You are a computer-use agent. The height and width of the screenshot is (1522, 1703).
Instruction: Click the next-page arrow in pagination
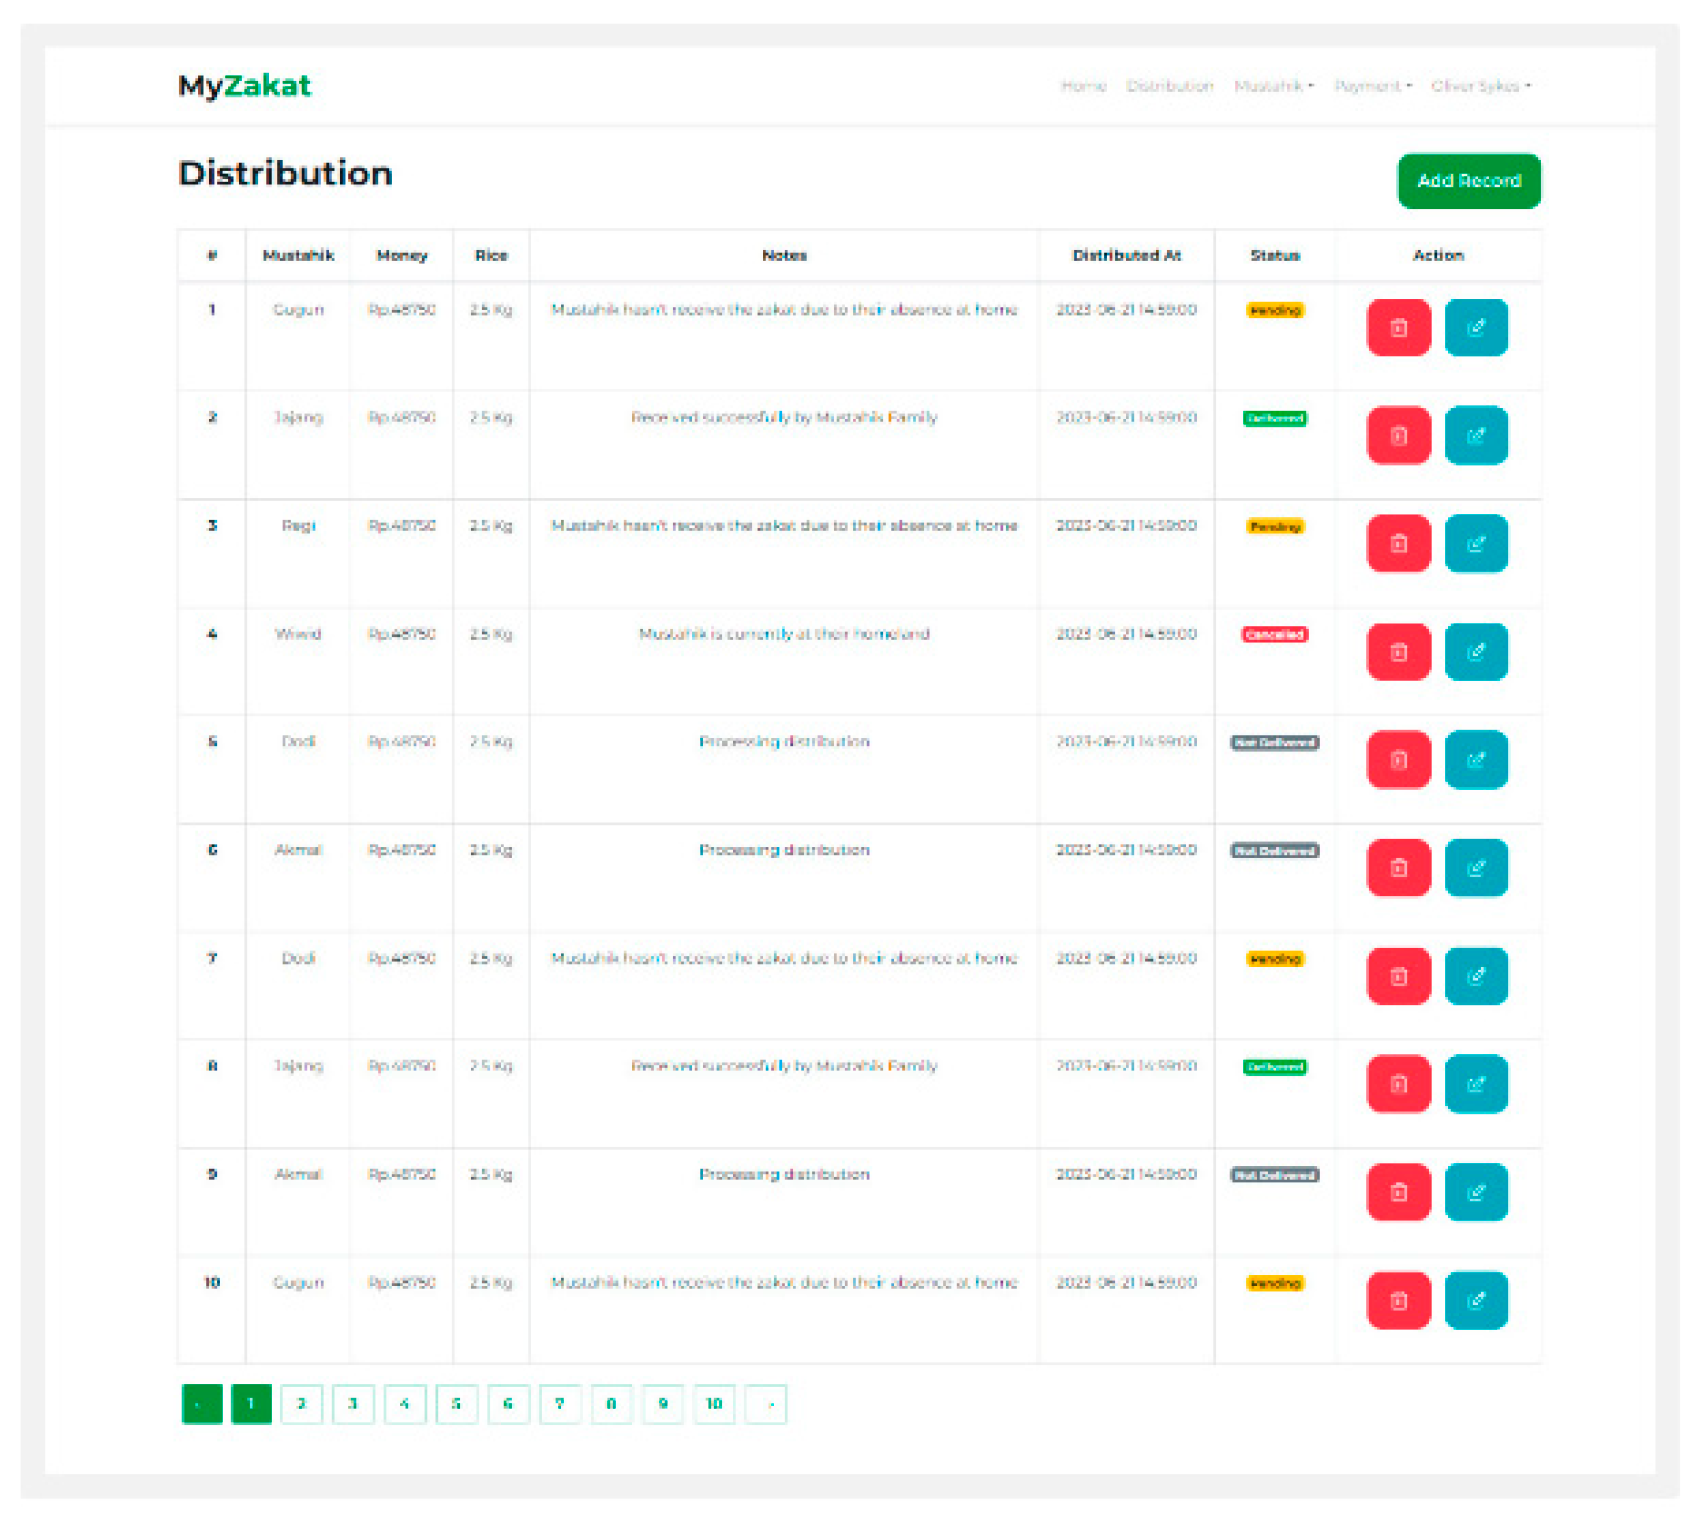[768, 1404]
